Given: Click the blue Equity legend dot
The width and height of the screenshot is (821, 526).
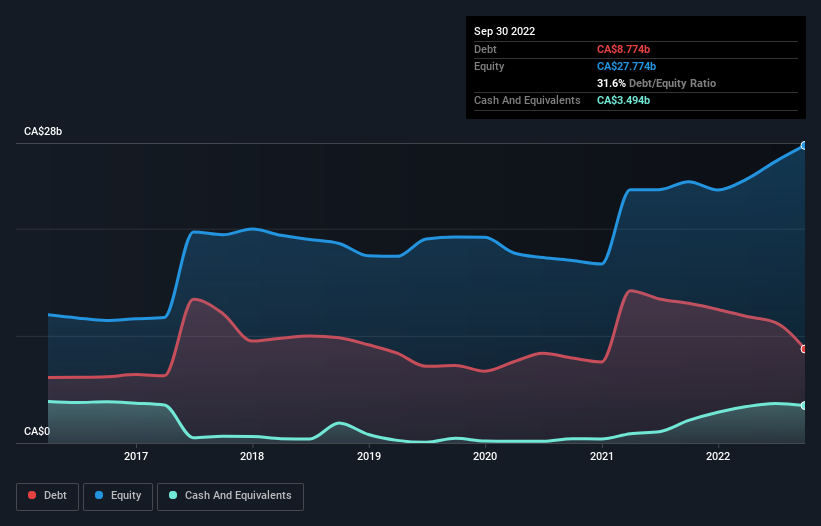Looking at the screenshot, I should (99, 495).
